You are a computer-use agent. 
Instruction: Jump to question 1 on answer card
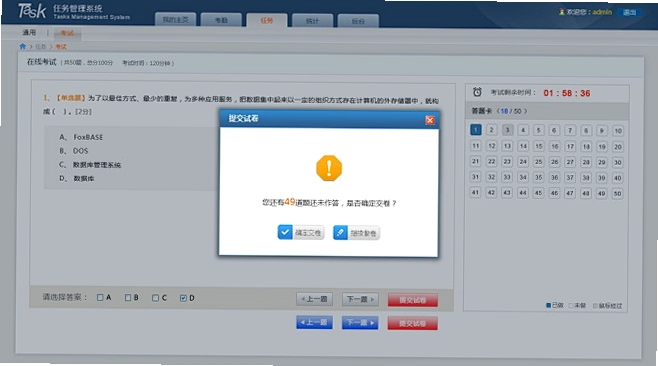point(475,130)
